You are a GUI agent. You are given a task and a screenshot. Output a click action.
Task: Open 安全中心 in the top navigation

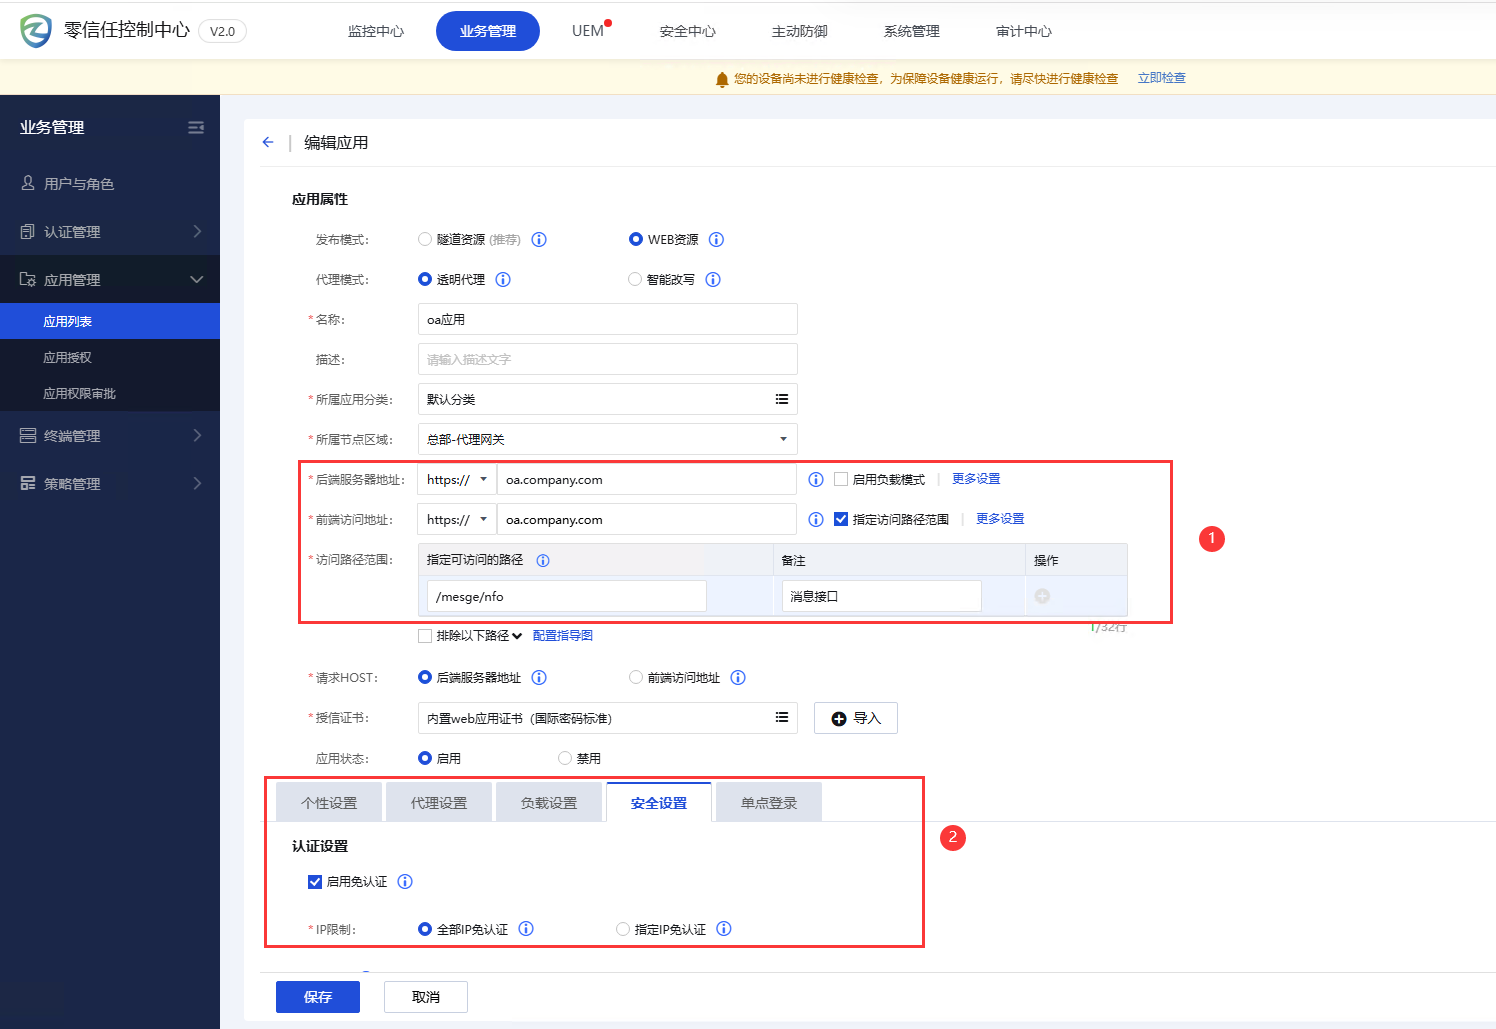point(687,31)
